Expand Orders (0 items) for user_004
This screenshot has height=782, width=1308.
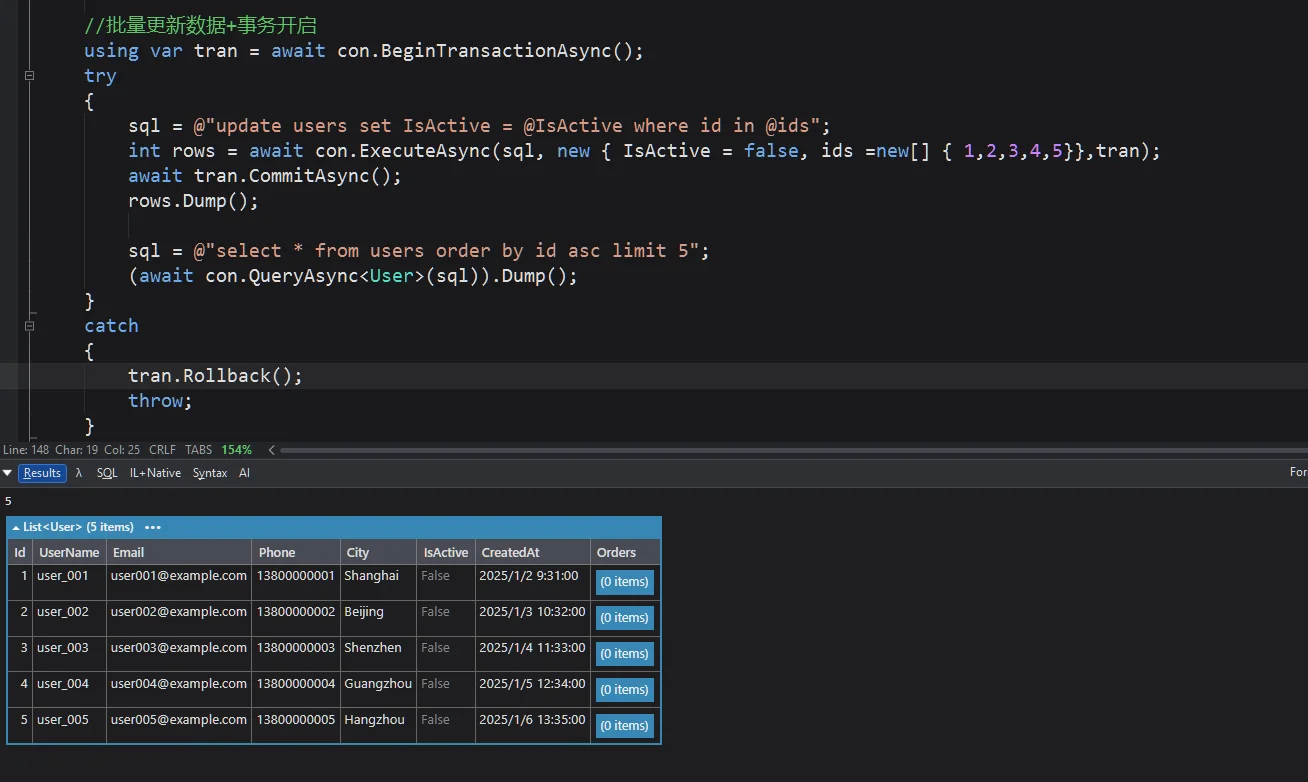625,690
